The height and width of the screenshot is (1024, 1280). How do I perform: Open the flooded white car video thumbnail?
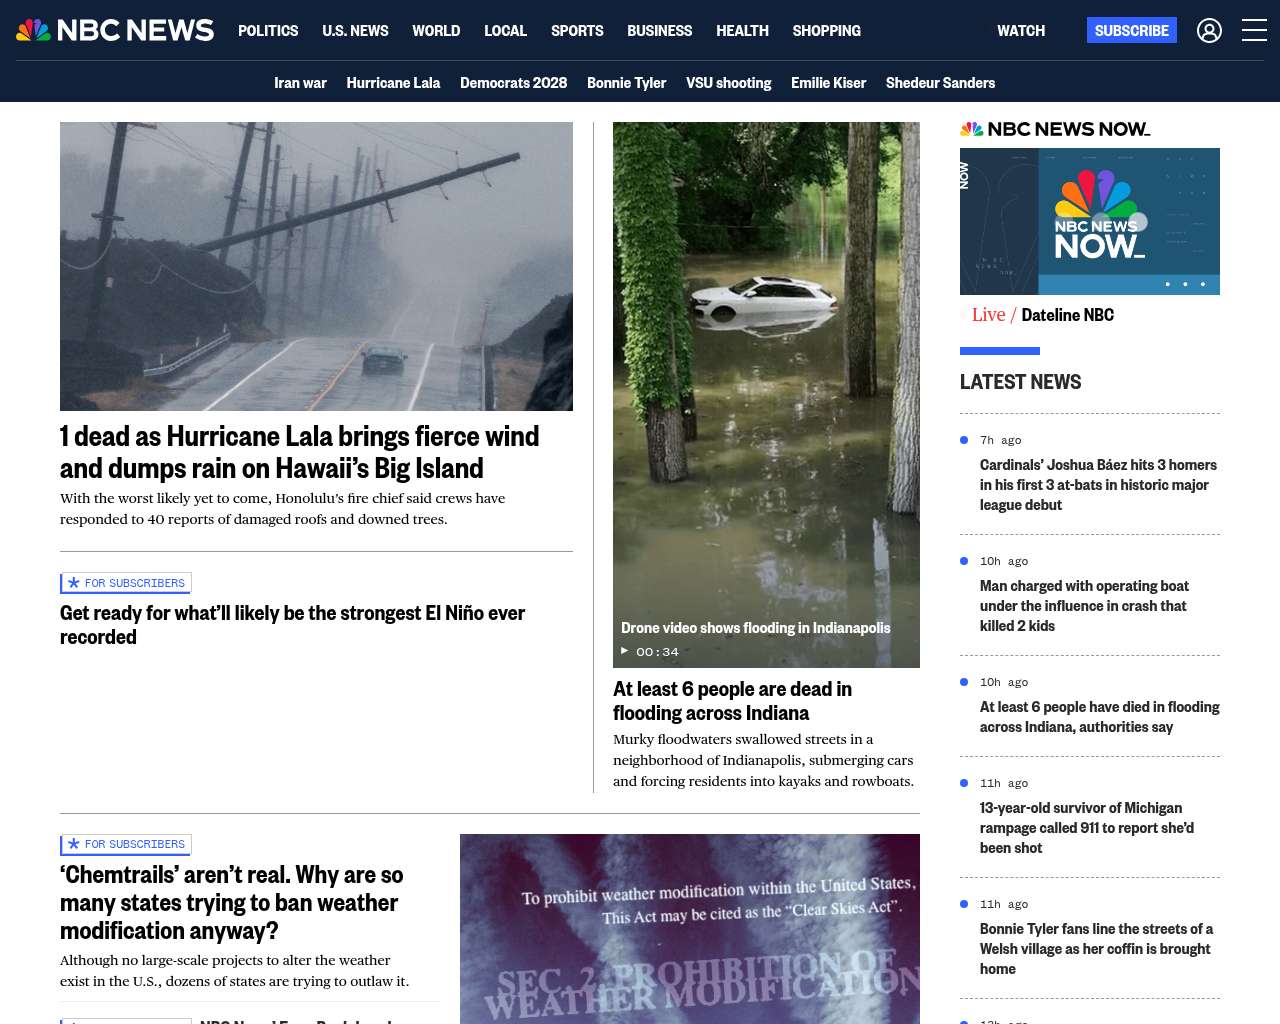(x=766, y=394)
